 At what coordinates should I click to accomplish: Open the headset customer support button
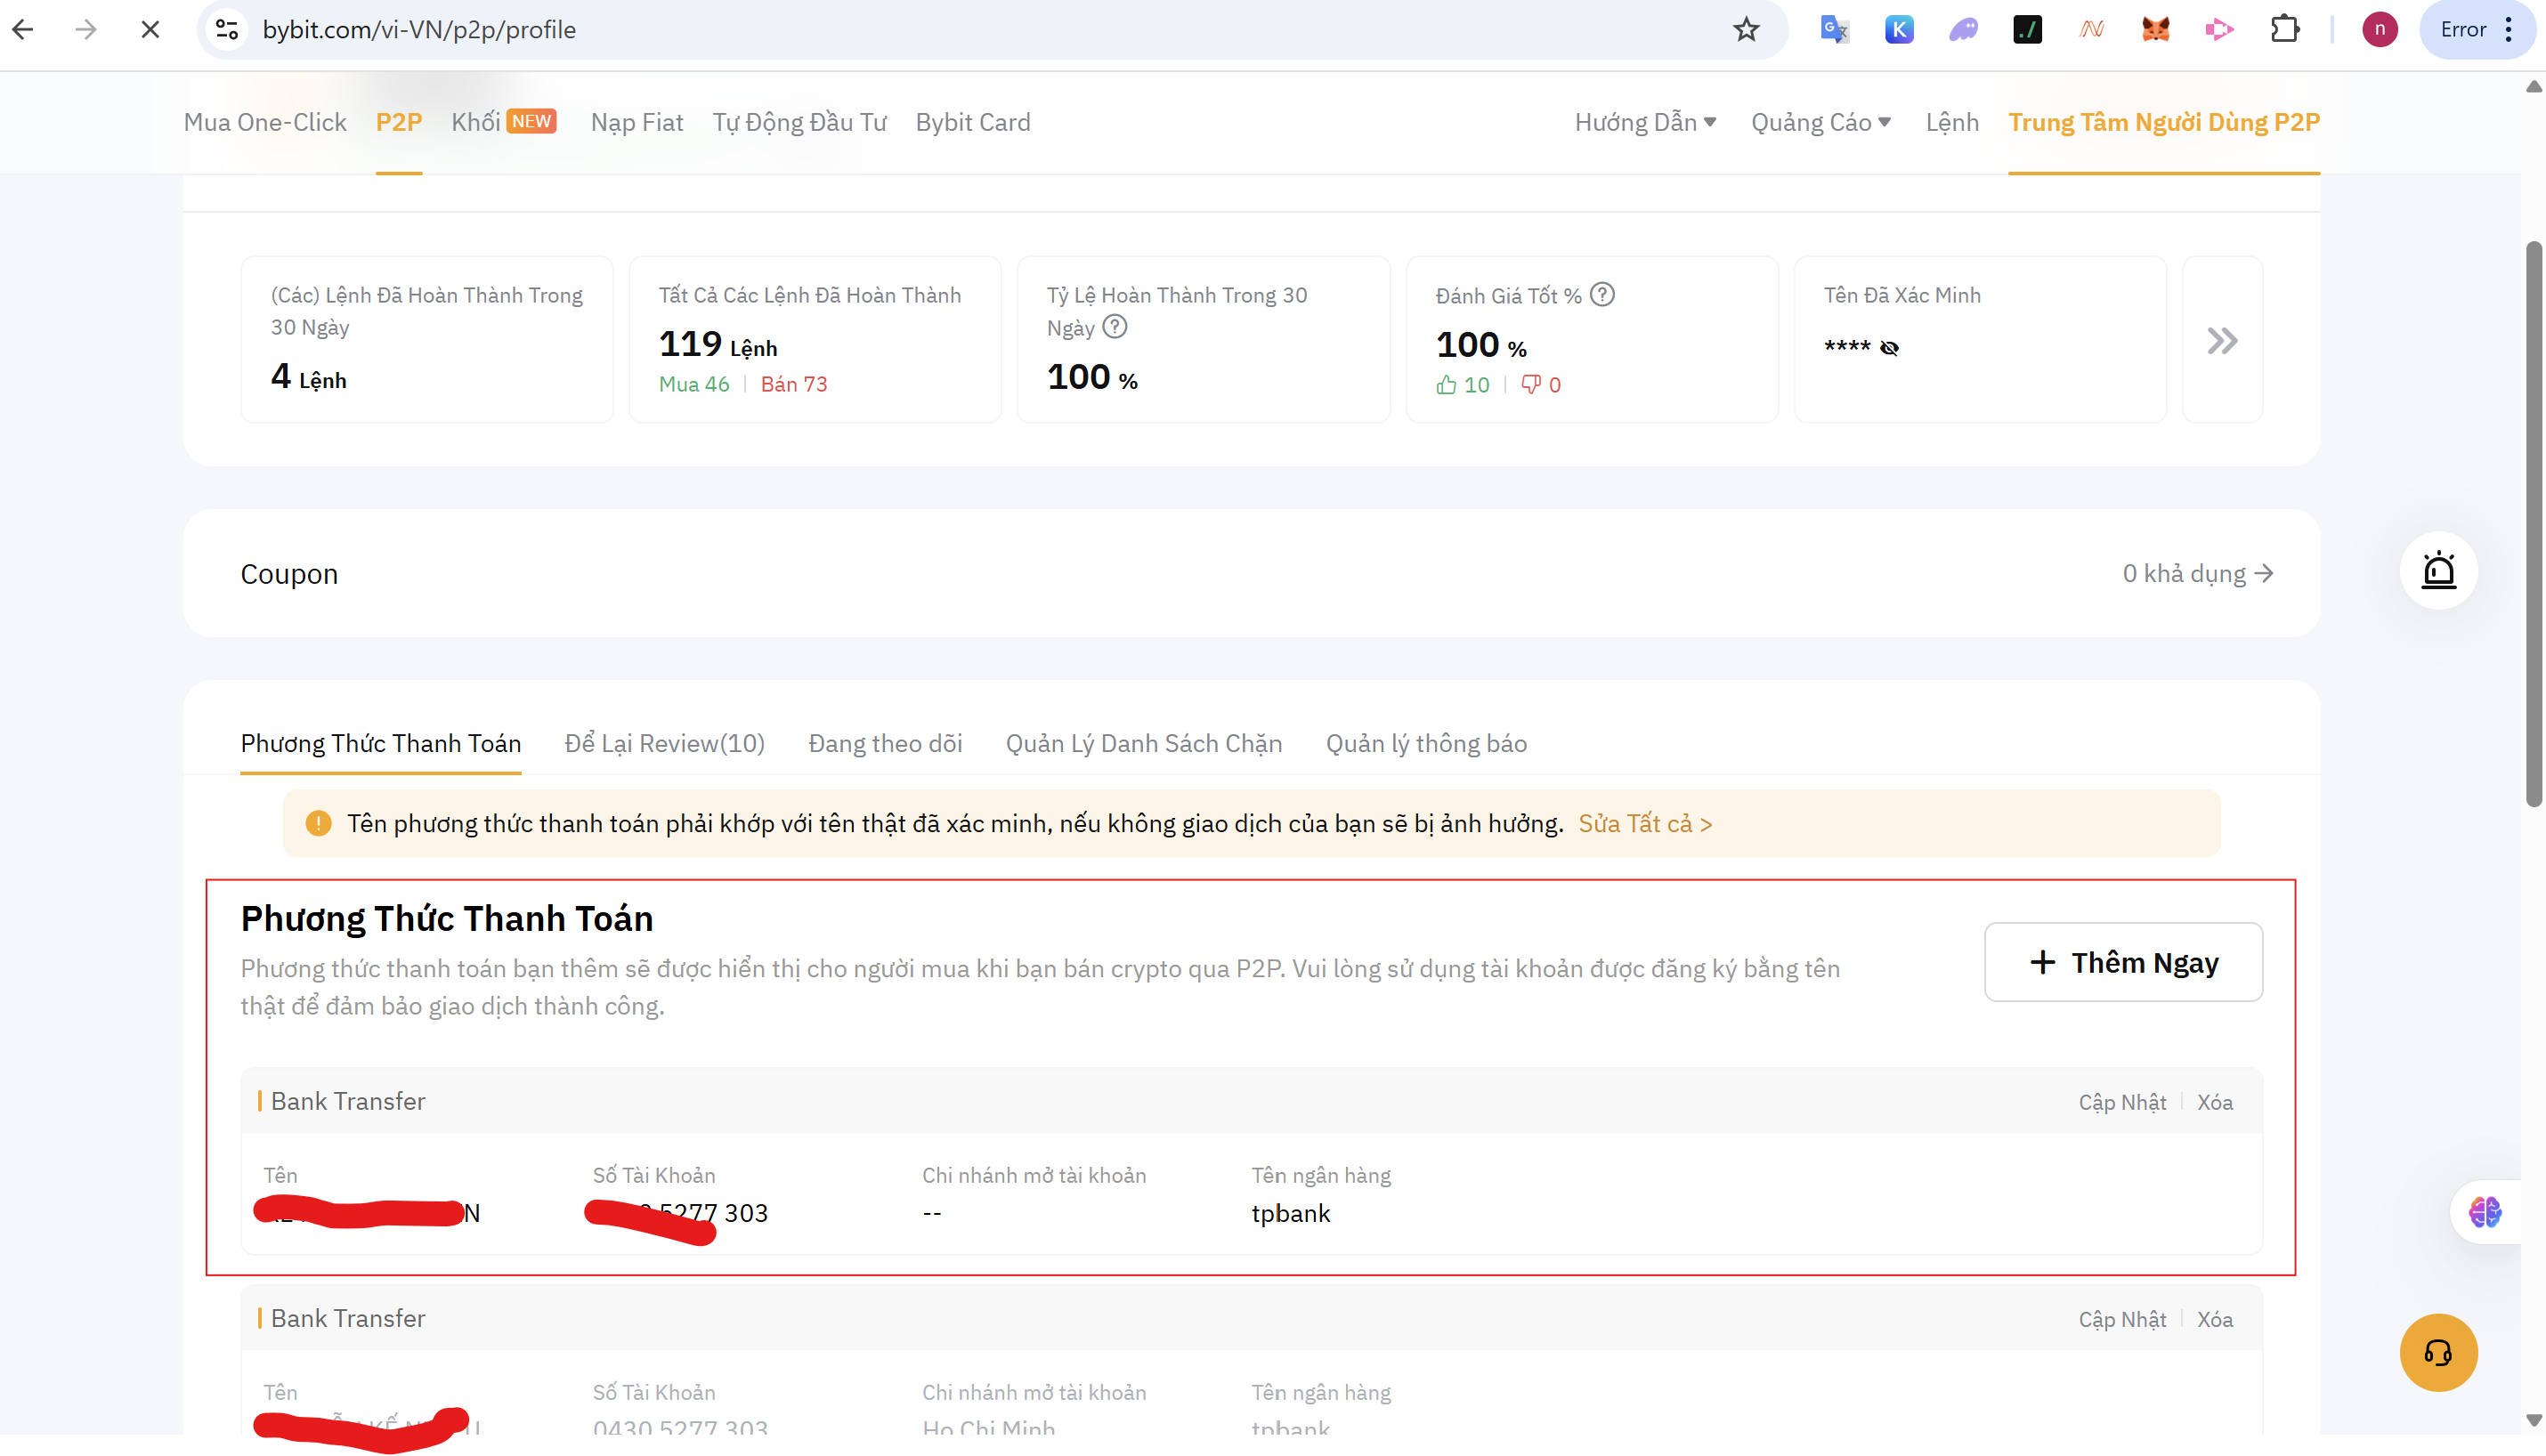click(x=2438, y=1352)
